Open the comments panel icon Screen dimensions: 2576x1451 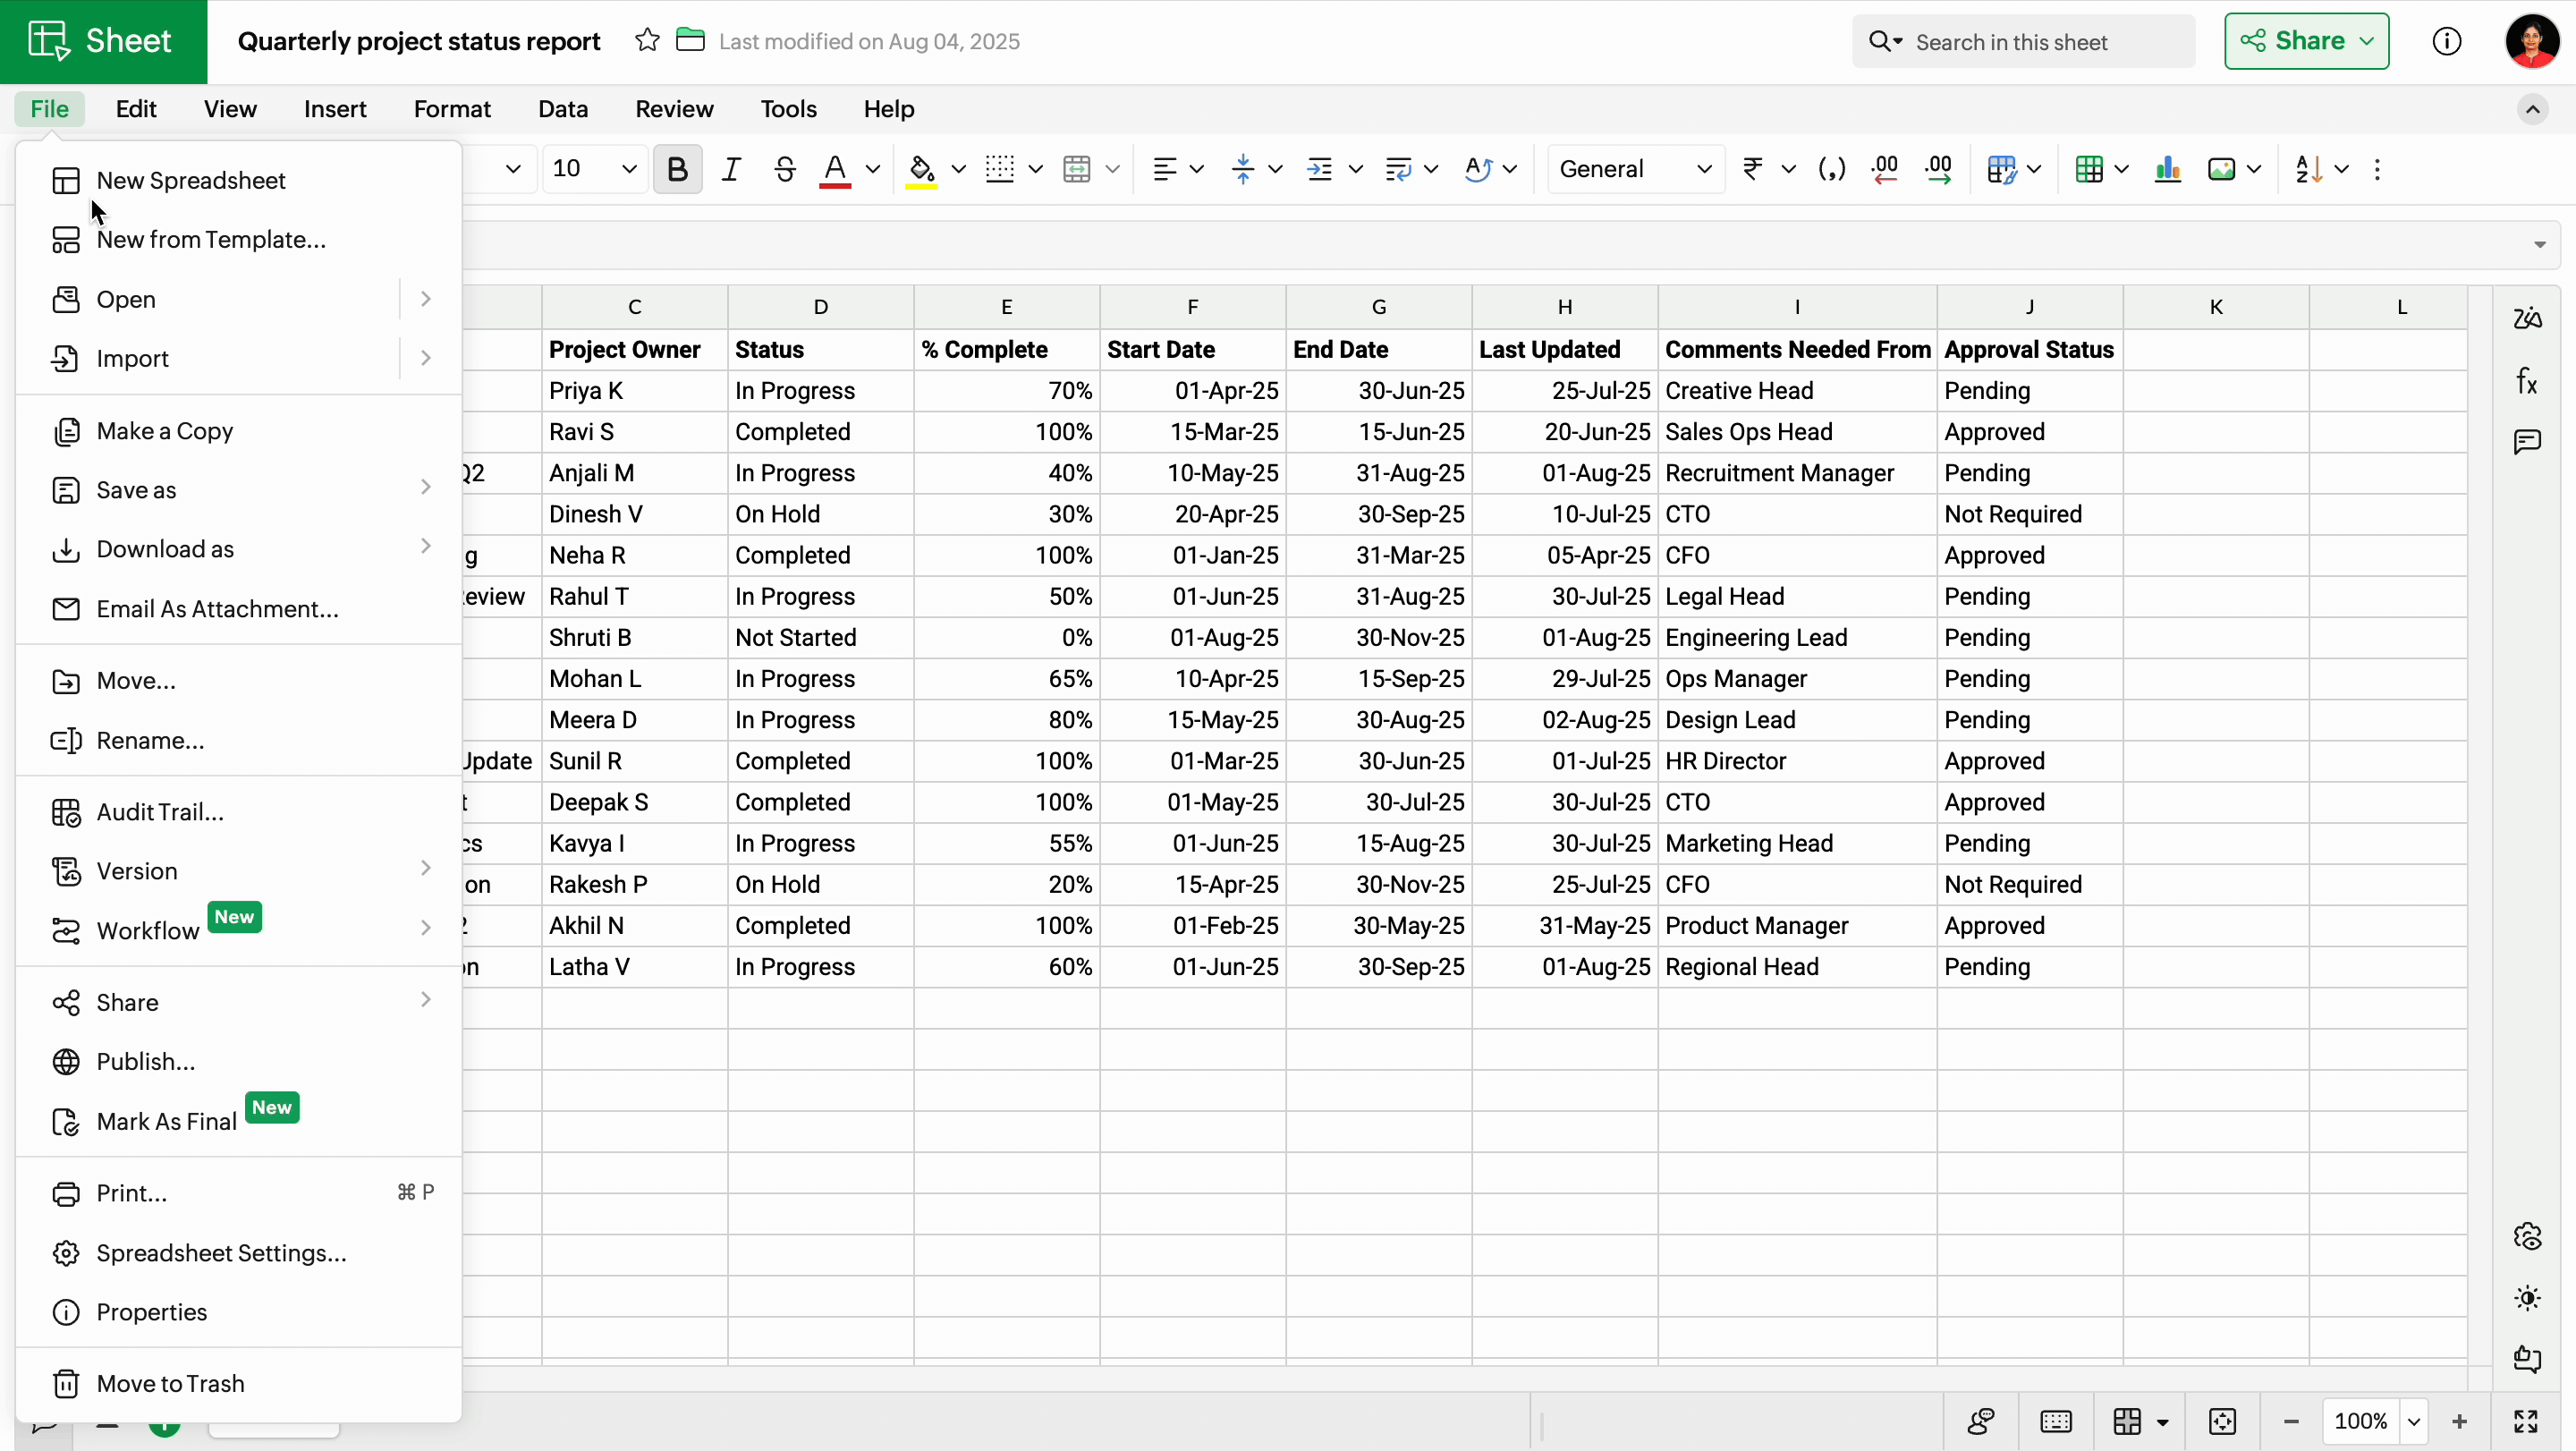tap(2527, 441)
